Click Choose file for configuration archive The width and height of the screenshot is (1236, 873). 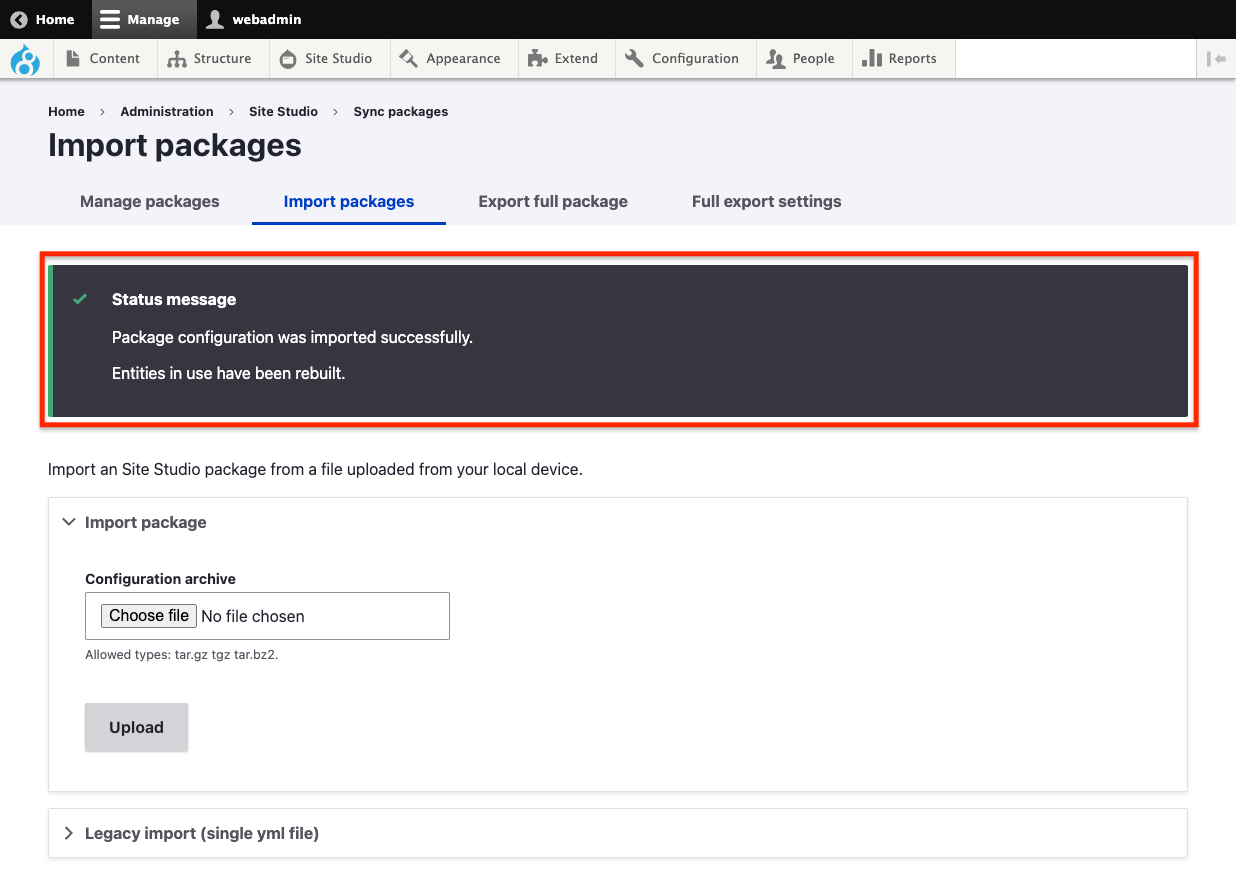[149, 616]
